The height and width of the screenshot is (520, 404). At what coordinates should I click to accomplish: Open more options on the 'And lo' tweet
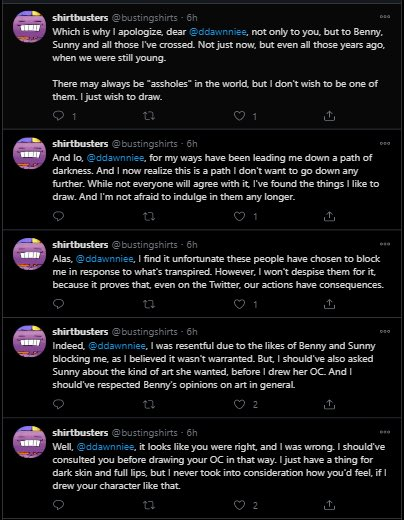(385, 143)
